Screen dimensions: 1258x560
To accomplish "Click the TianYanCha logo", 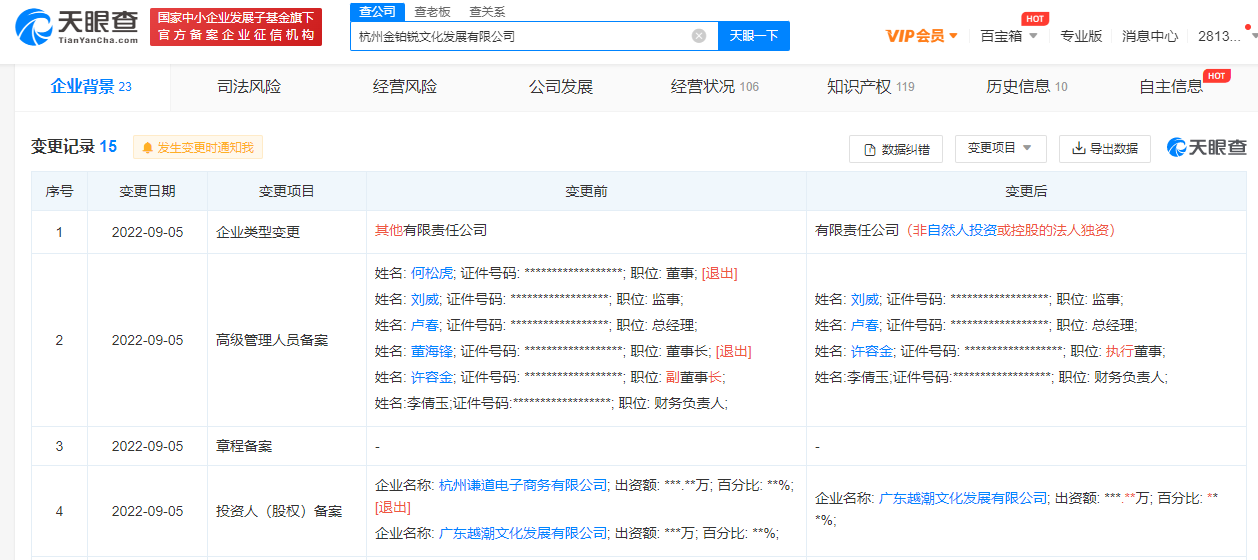I will click(76, 28).
